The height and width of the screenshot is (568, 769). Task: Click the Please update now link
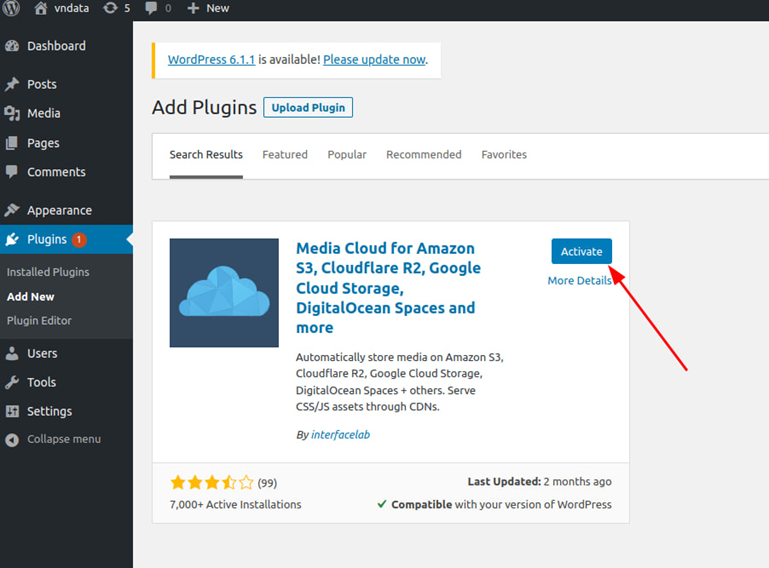coord(374,60)
